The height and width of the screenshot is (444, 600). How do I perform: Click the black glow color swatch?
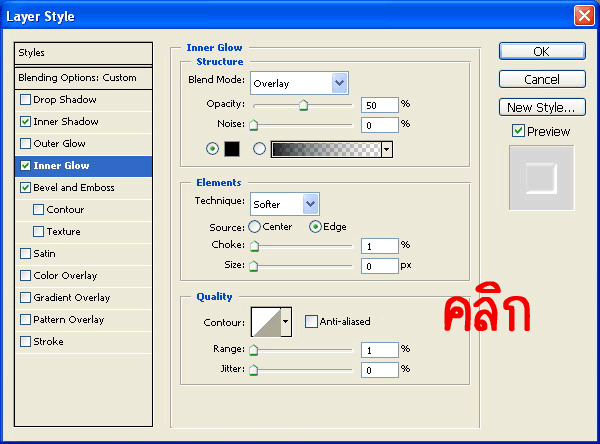click(x=231, y=149)
